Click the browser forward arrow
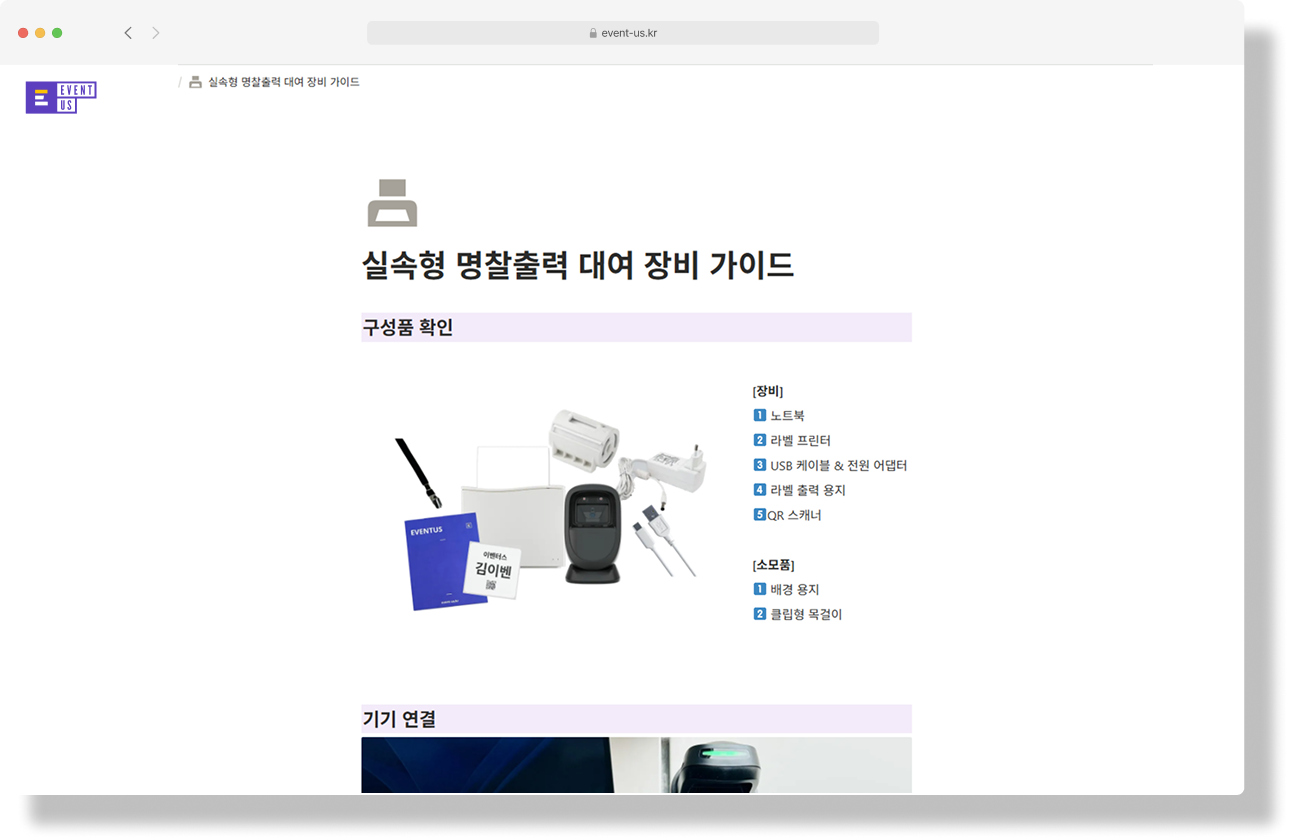 tap(156, 32)
